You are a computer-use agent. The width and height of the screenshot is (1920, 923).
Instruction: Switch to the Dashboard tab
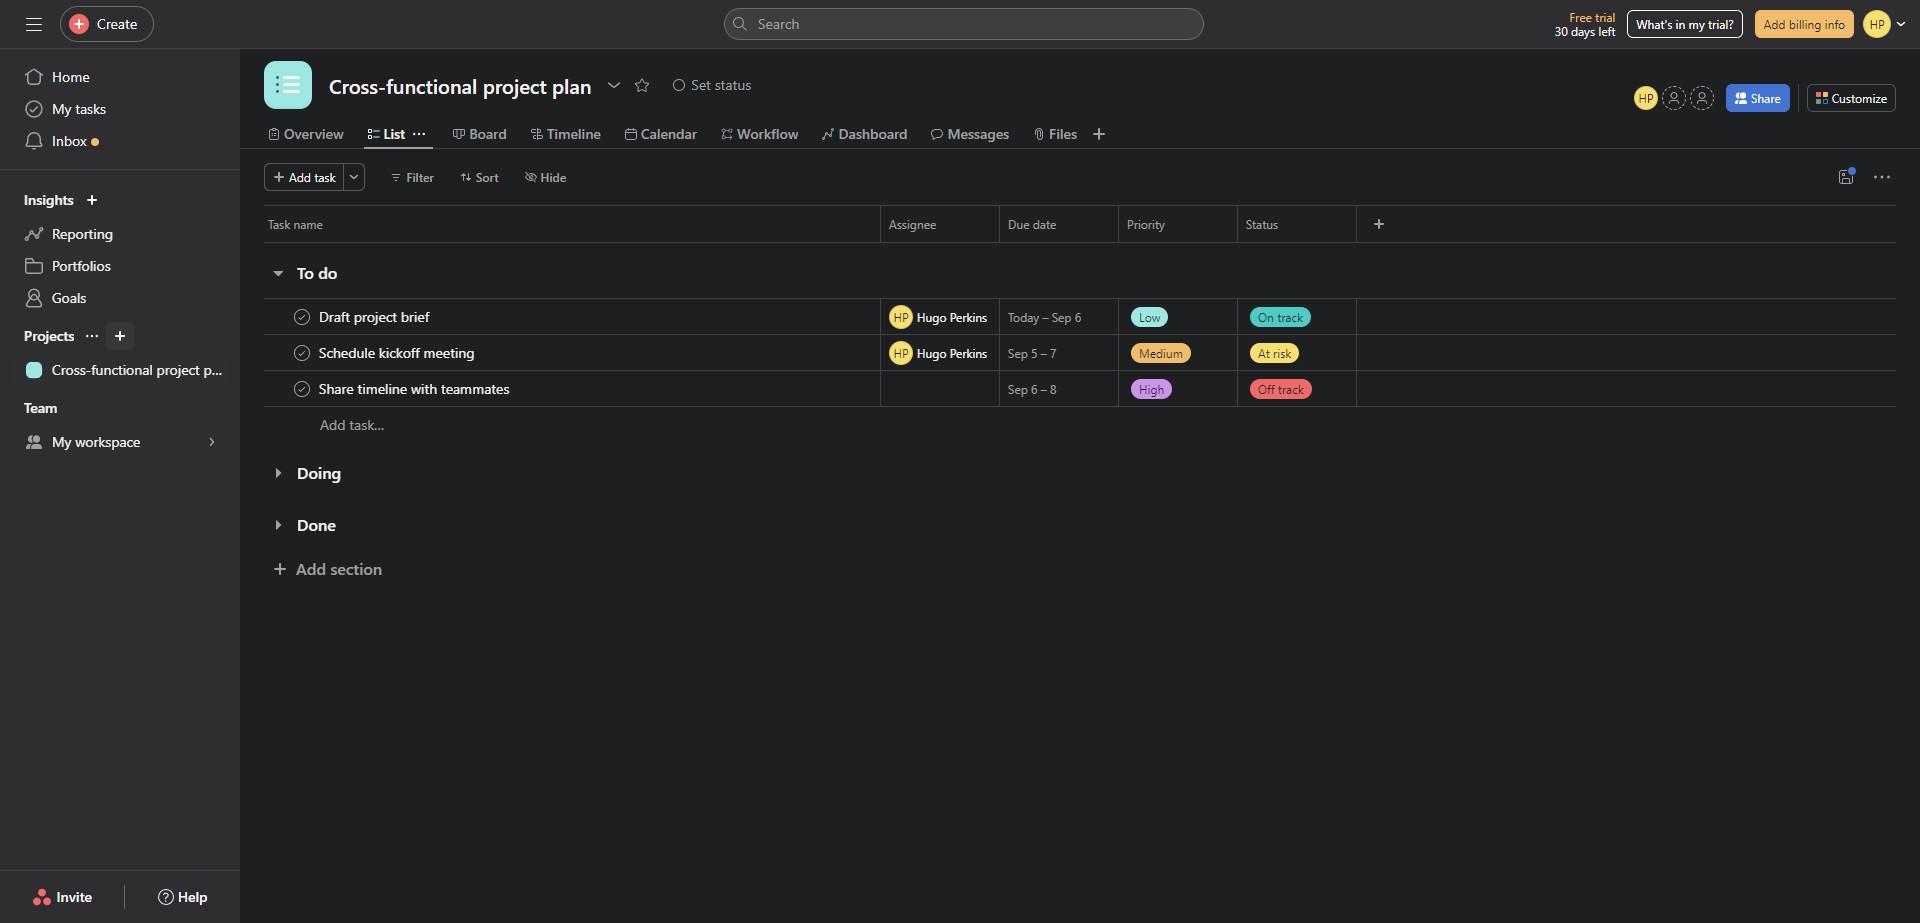(865, 134)
